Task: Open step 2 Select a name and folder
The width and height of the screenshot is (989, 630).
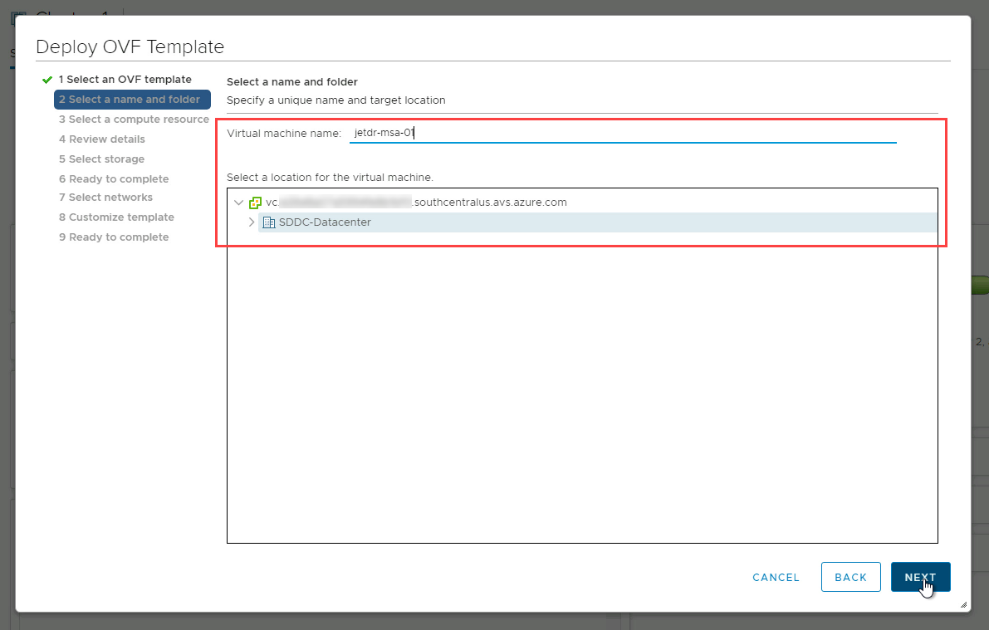Action: point(133,100)
